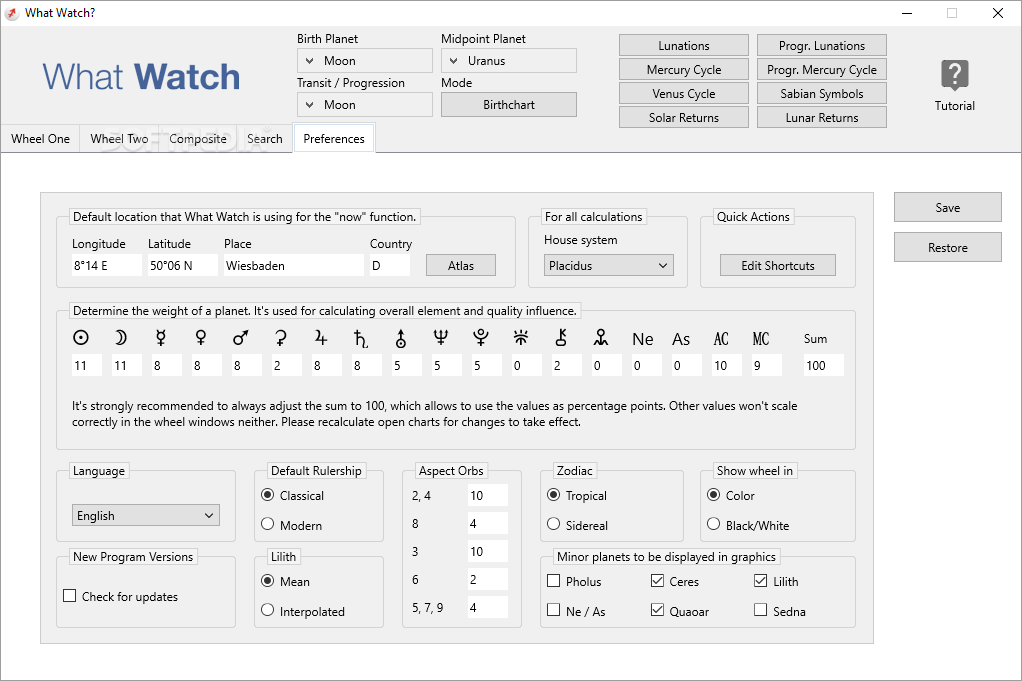This screenshot has width=1022, height=681.
Task: Click the Pluto planet symbol
Action: click(x=481, y=338)
